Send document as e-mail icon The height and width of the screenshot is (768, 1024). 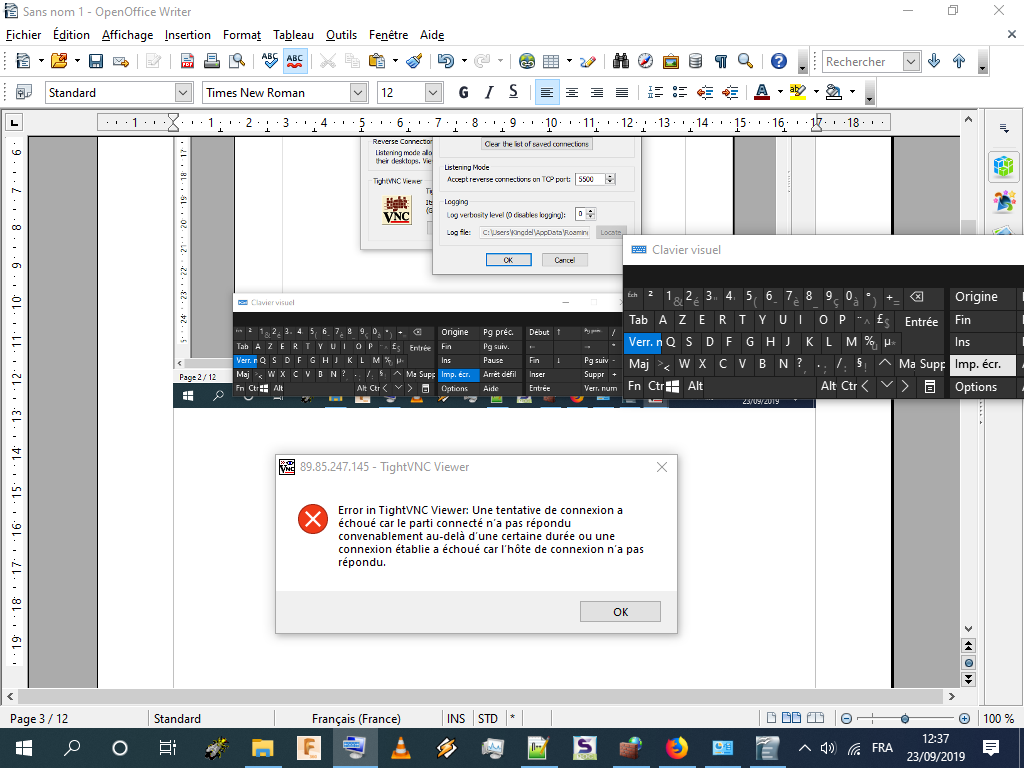[x=121, y=61]
